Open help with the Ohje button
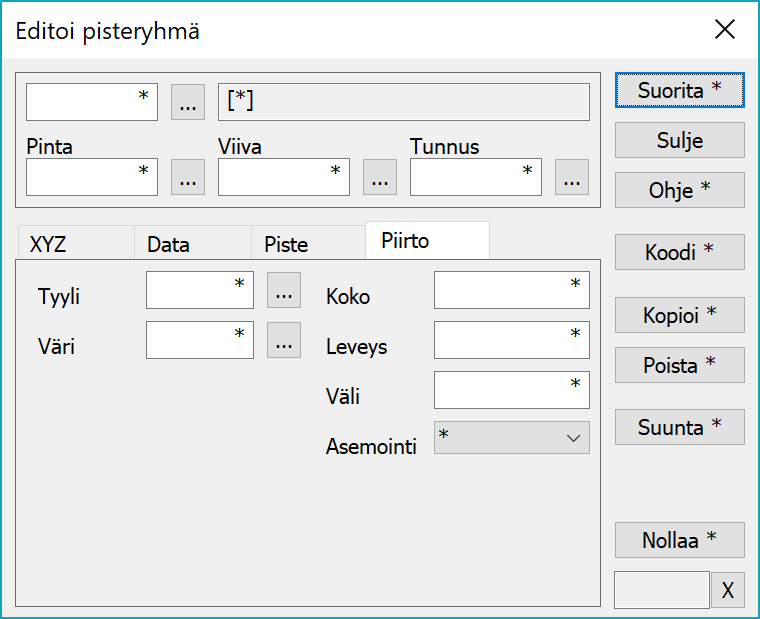 click(x=679, y=190)
